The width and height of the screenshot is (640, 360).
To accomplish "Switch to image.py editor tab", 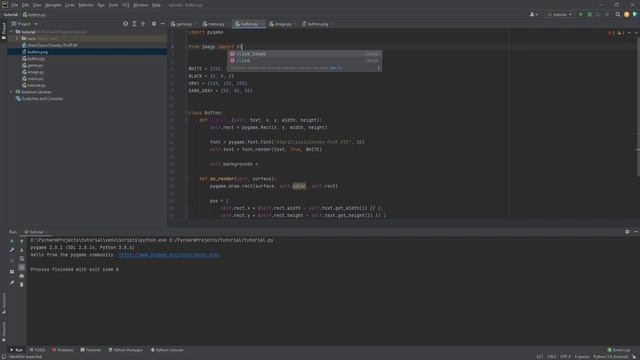I will pos(282,24).
